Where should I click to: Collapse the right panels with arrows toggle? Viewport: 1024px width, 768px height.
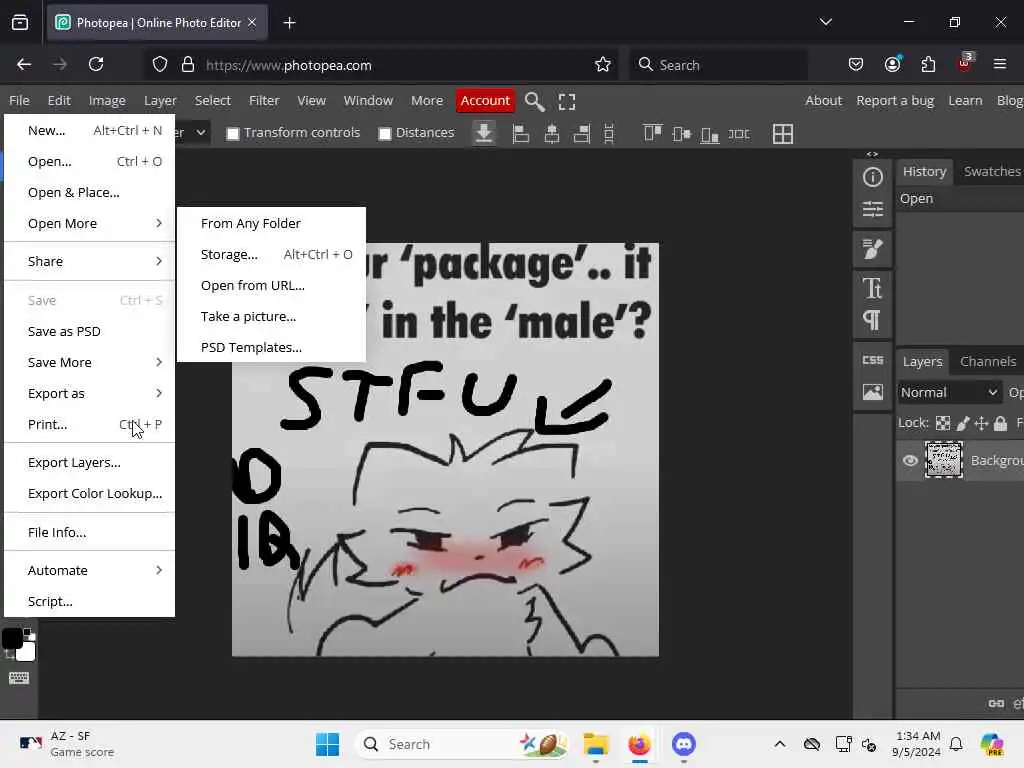pos(872,154)
